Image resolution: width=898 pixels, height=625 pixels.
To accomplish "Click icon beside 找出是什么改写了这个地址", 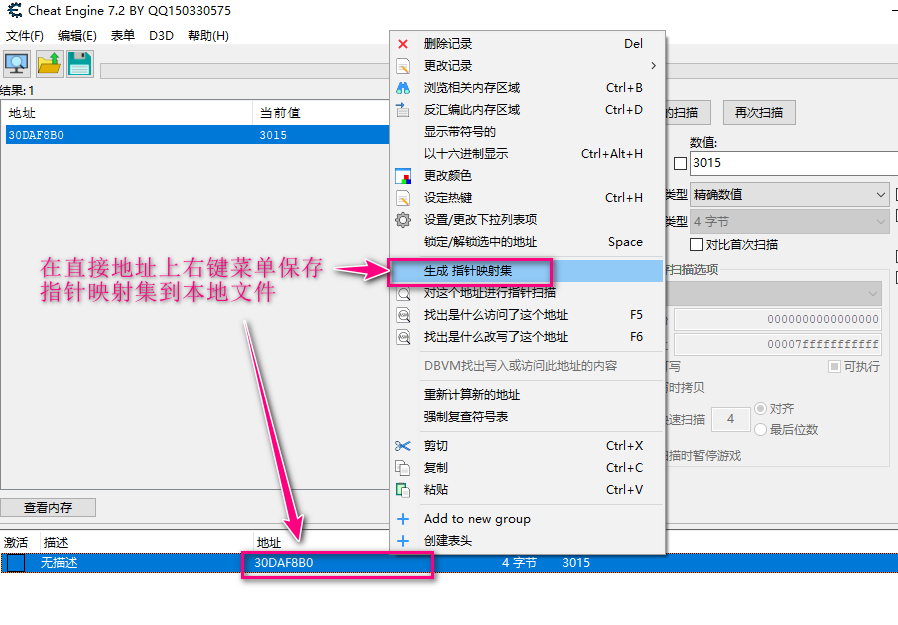I will click(403, 337).
